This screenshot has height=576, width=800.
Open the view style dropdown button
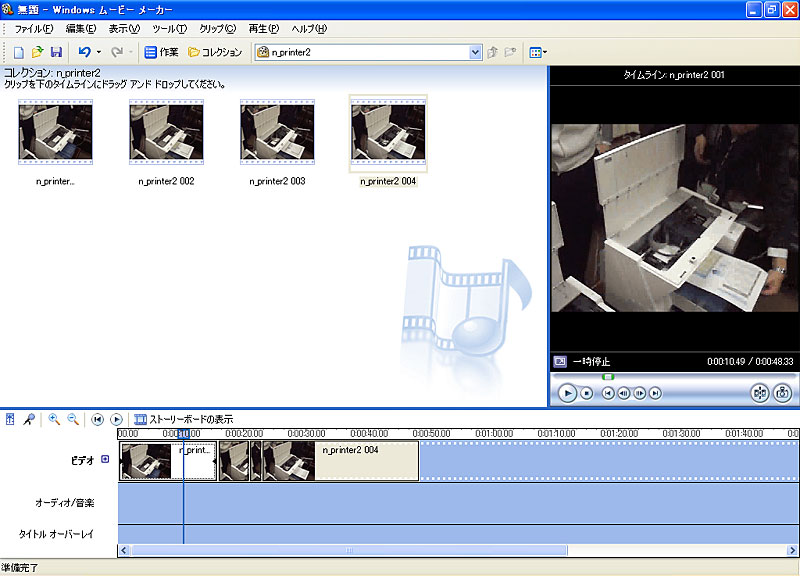[x=538, y=52]
